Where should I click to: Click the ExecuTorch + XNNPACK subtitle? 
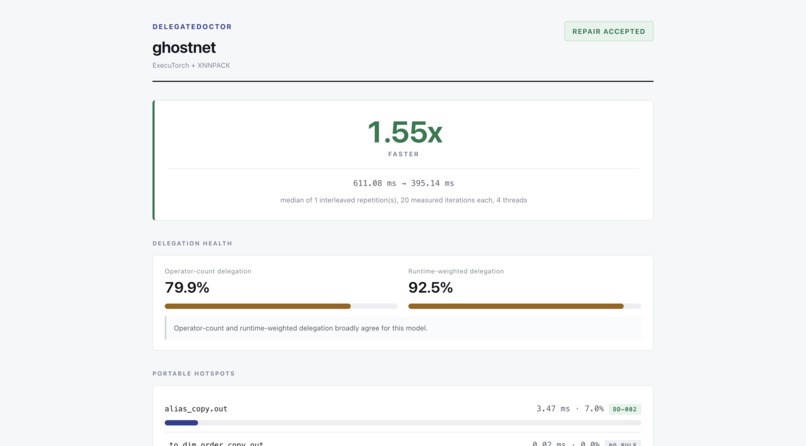pos(191,65)
